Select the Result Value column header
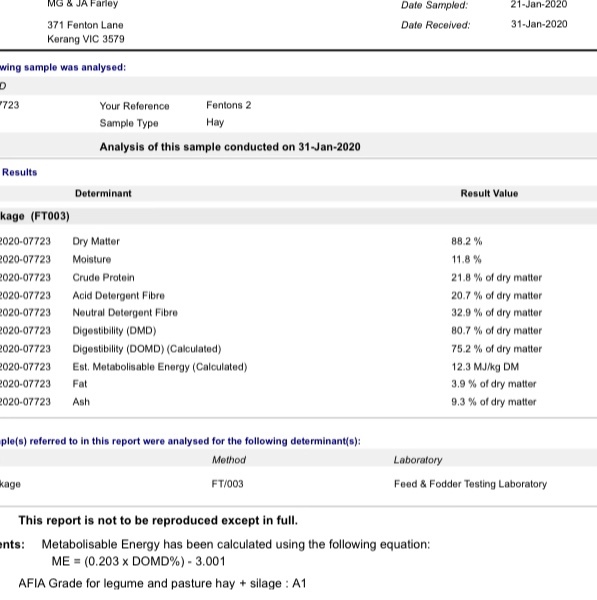This screenshot has height=600, width=597. point(489,193)
